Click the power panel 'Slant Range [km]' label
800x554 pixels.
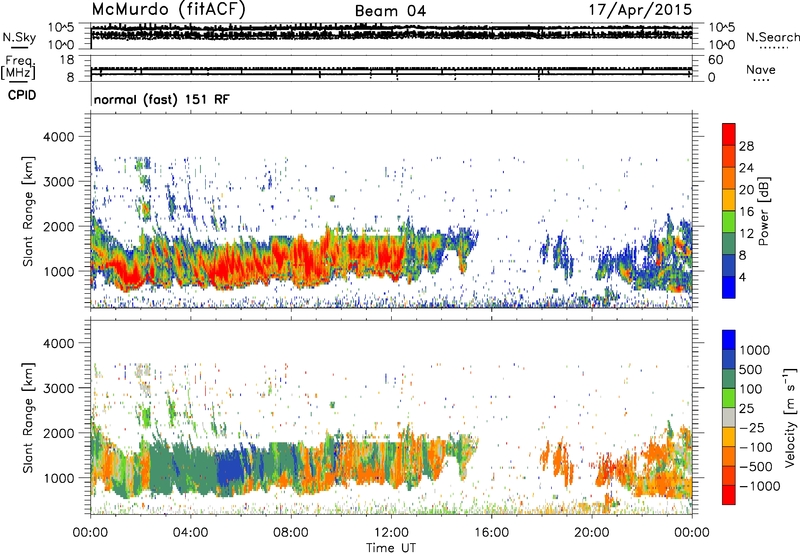pyautogui.click(x=28, y=211)
